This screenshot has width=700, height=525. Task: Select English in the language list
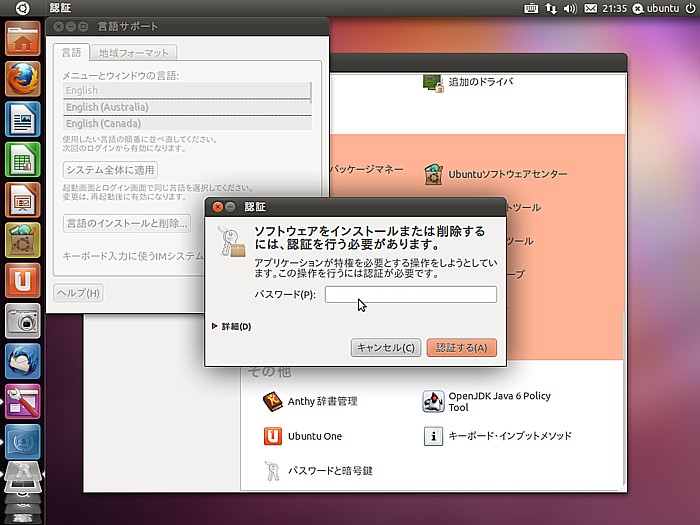[187, 90]
